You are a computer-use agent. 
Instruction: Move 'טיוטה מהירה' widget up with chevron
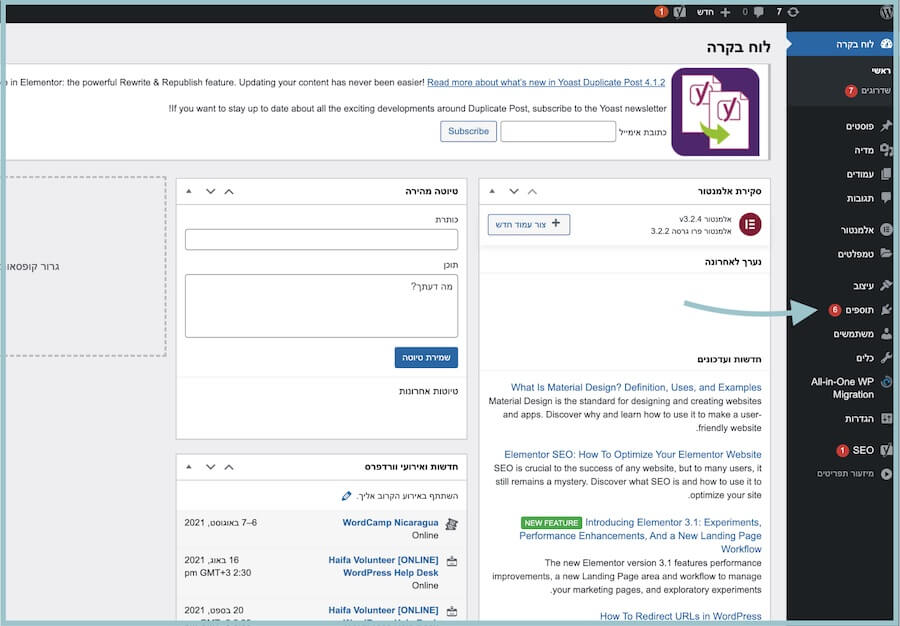click(x=229, y=192)
